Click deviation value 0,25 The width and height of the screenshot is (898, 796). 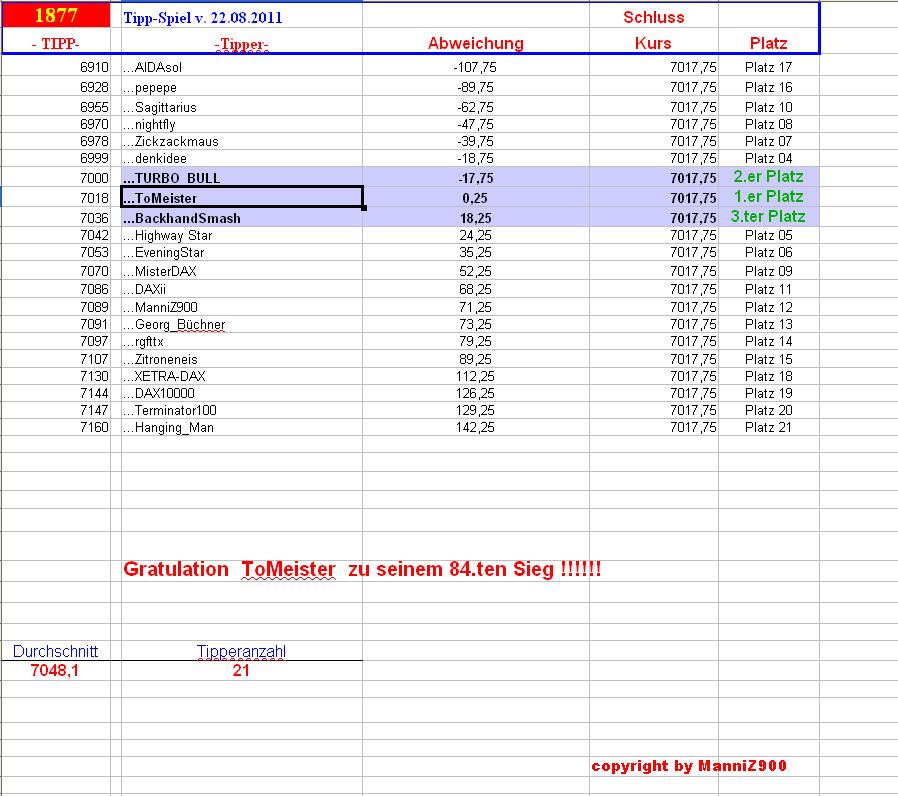coord(475,198)
